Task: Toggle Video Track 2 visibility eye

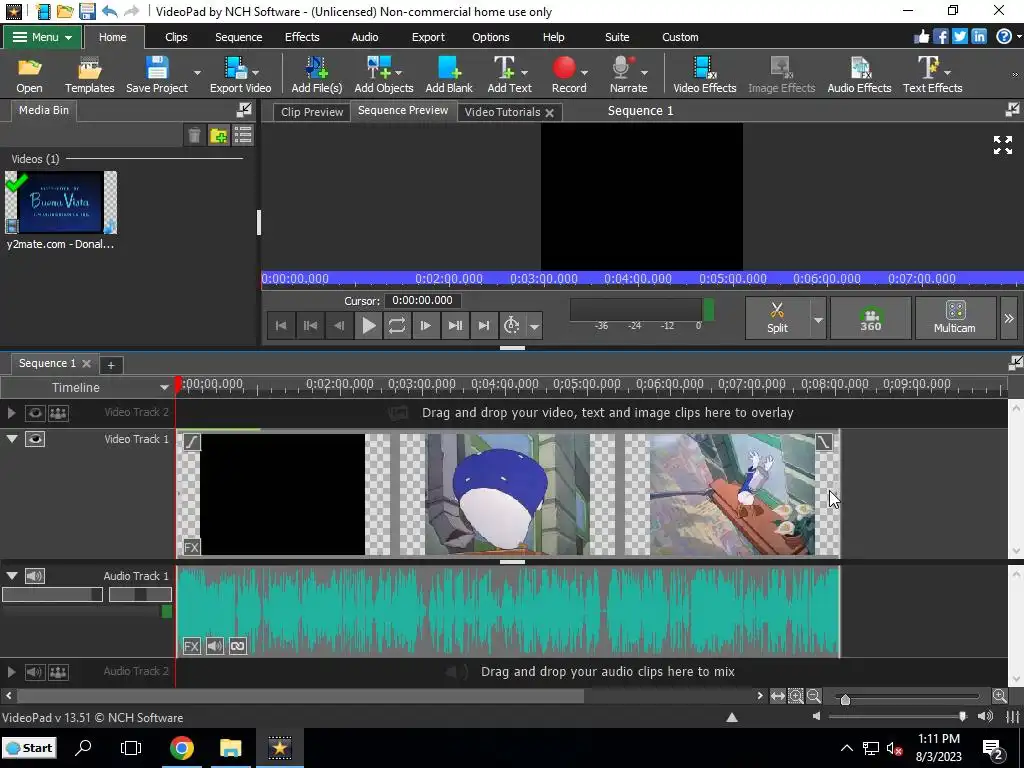Action: [35, 413]
